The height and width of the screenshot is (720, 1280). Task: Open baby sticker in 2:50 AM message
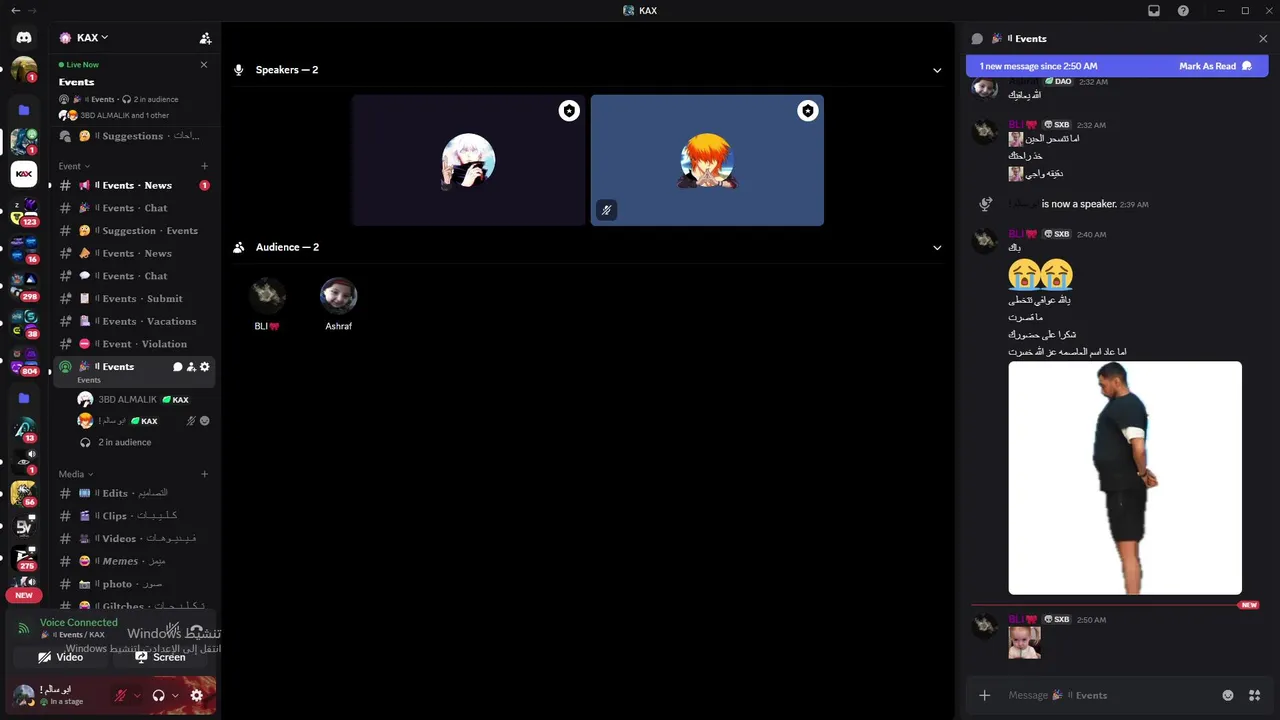[1024, 642]
